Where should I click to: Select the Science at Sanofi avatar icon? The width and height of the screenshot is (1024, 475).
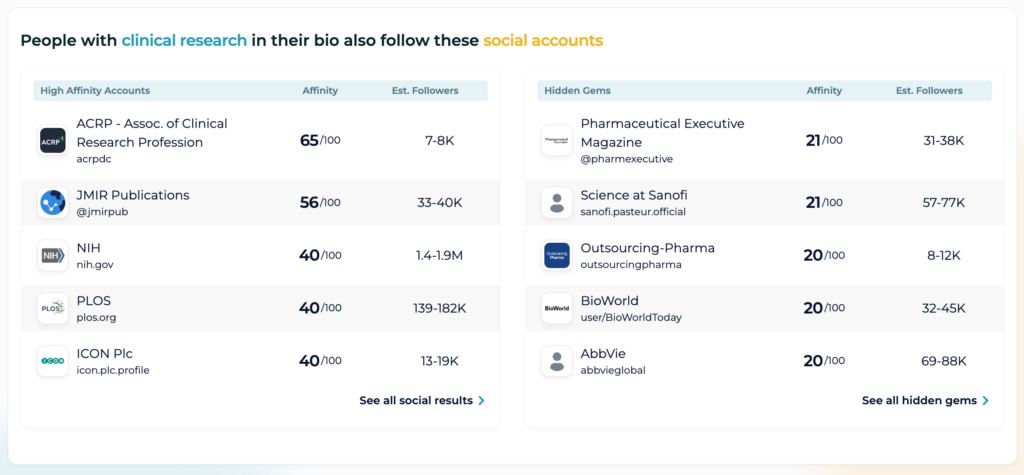(557, 203)
